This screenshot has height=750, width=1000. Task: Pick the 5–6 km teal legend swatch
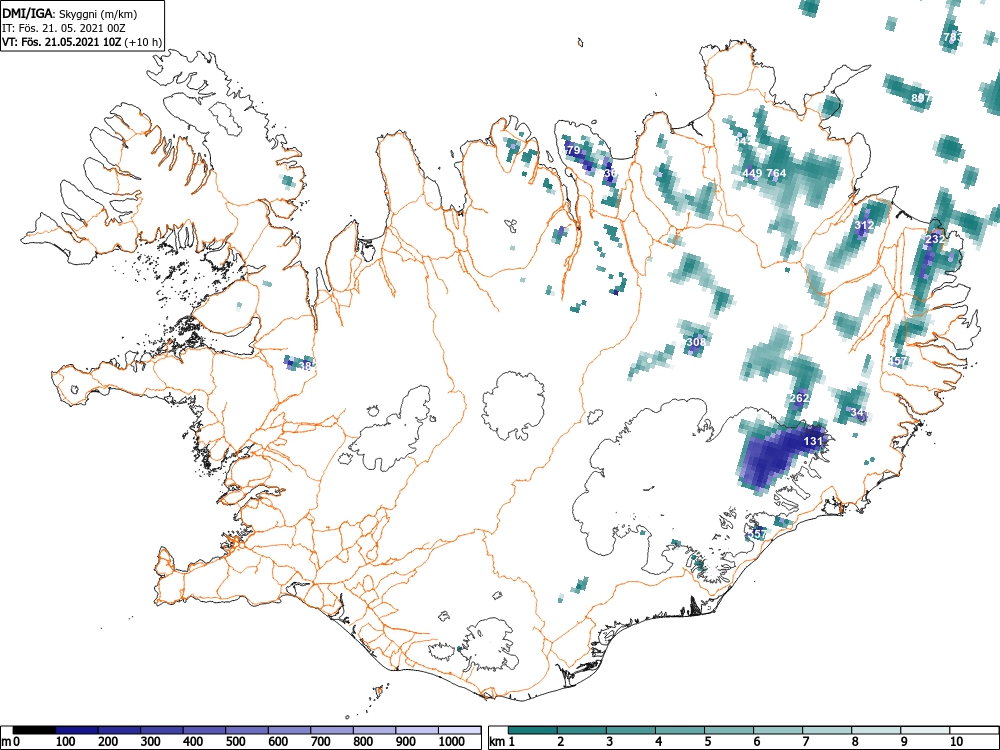click(x=730, y=730)
